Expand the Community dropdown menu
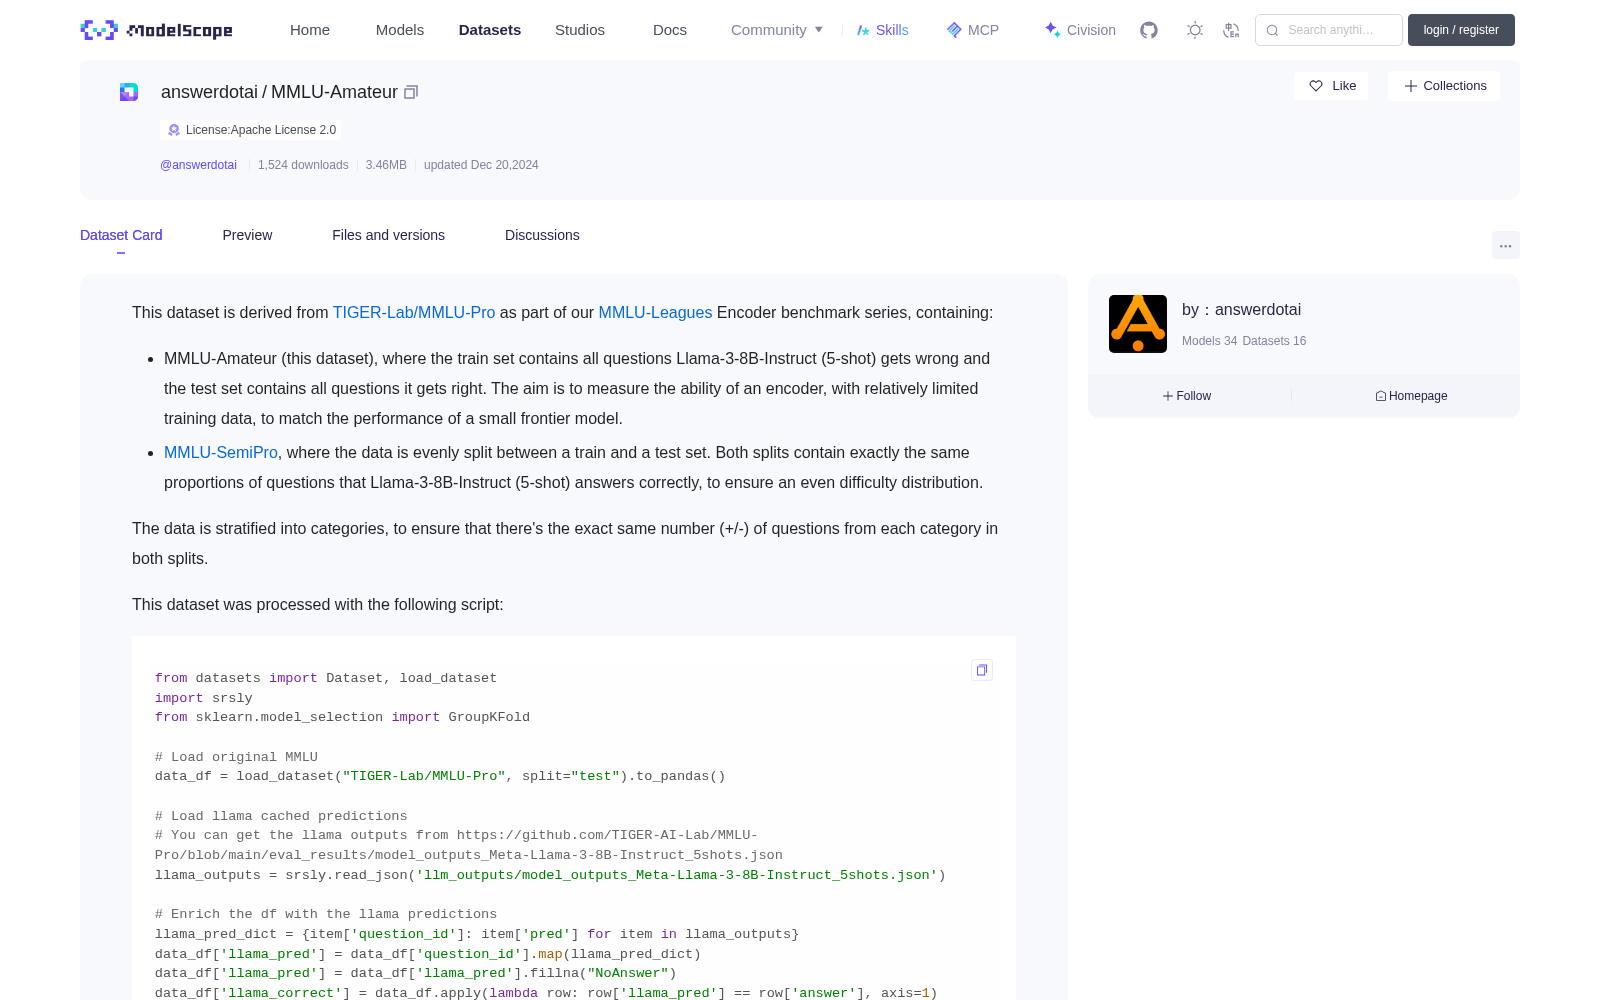 (x=777, y=30)
